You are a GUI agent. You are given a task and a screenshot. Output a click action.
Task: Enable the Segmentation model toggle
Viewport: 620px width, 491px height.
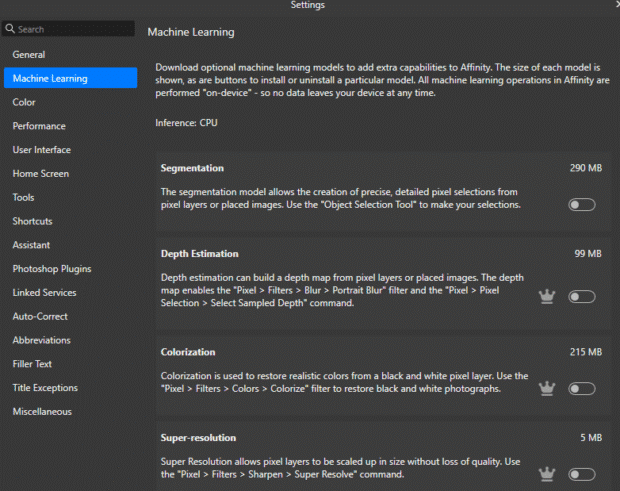click(581, 205)
